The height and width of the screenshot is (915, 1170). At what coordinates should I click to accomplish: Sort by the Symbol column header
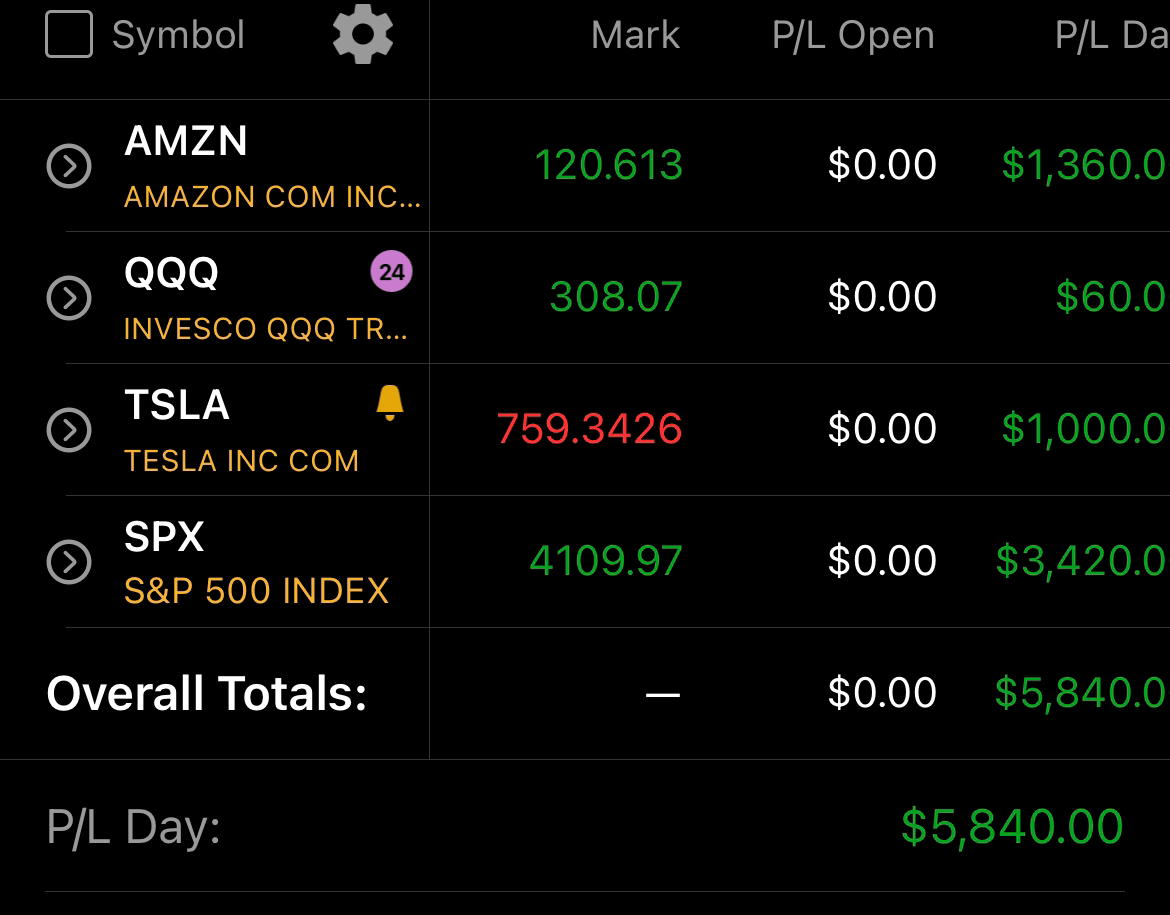178,36
